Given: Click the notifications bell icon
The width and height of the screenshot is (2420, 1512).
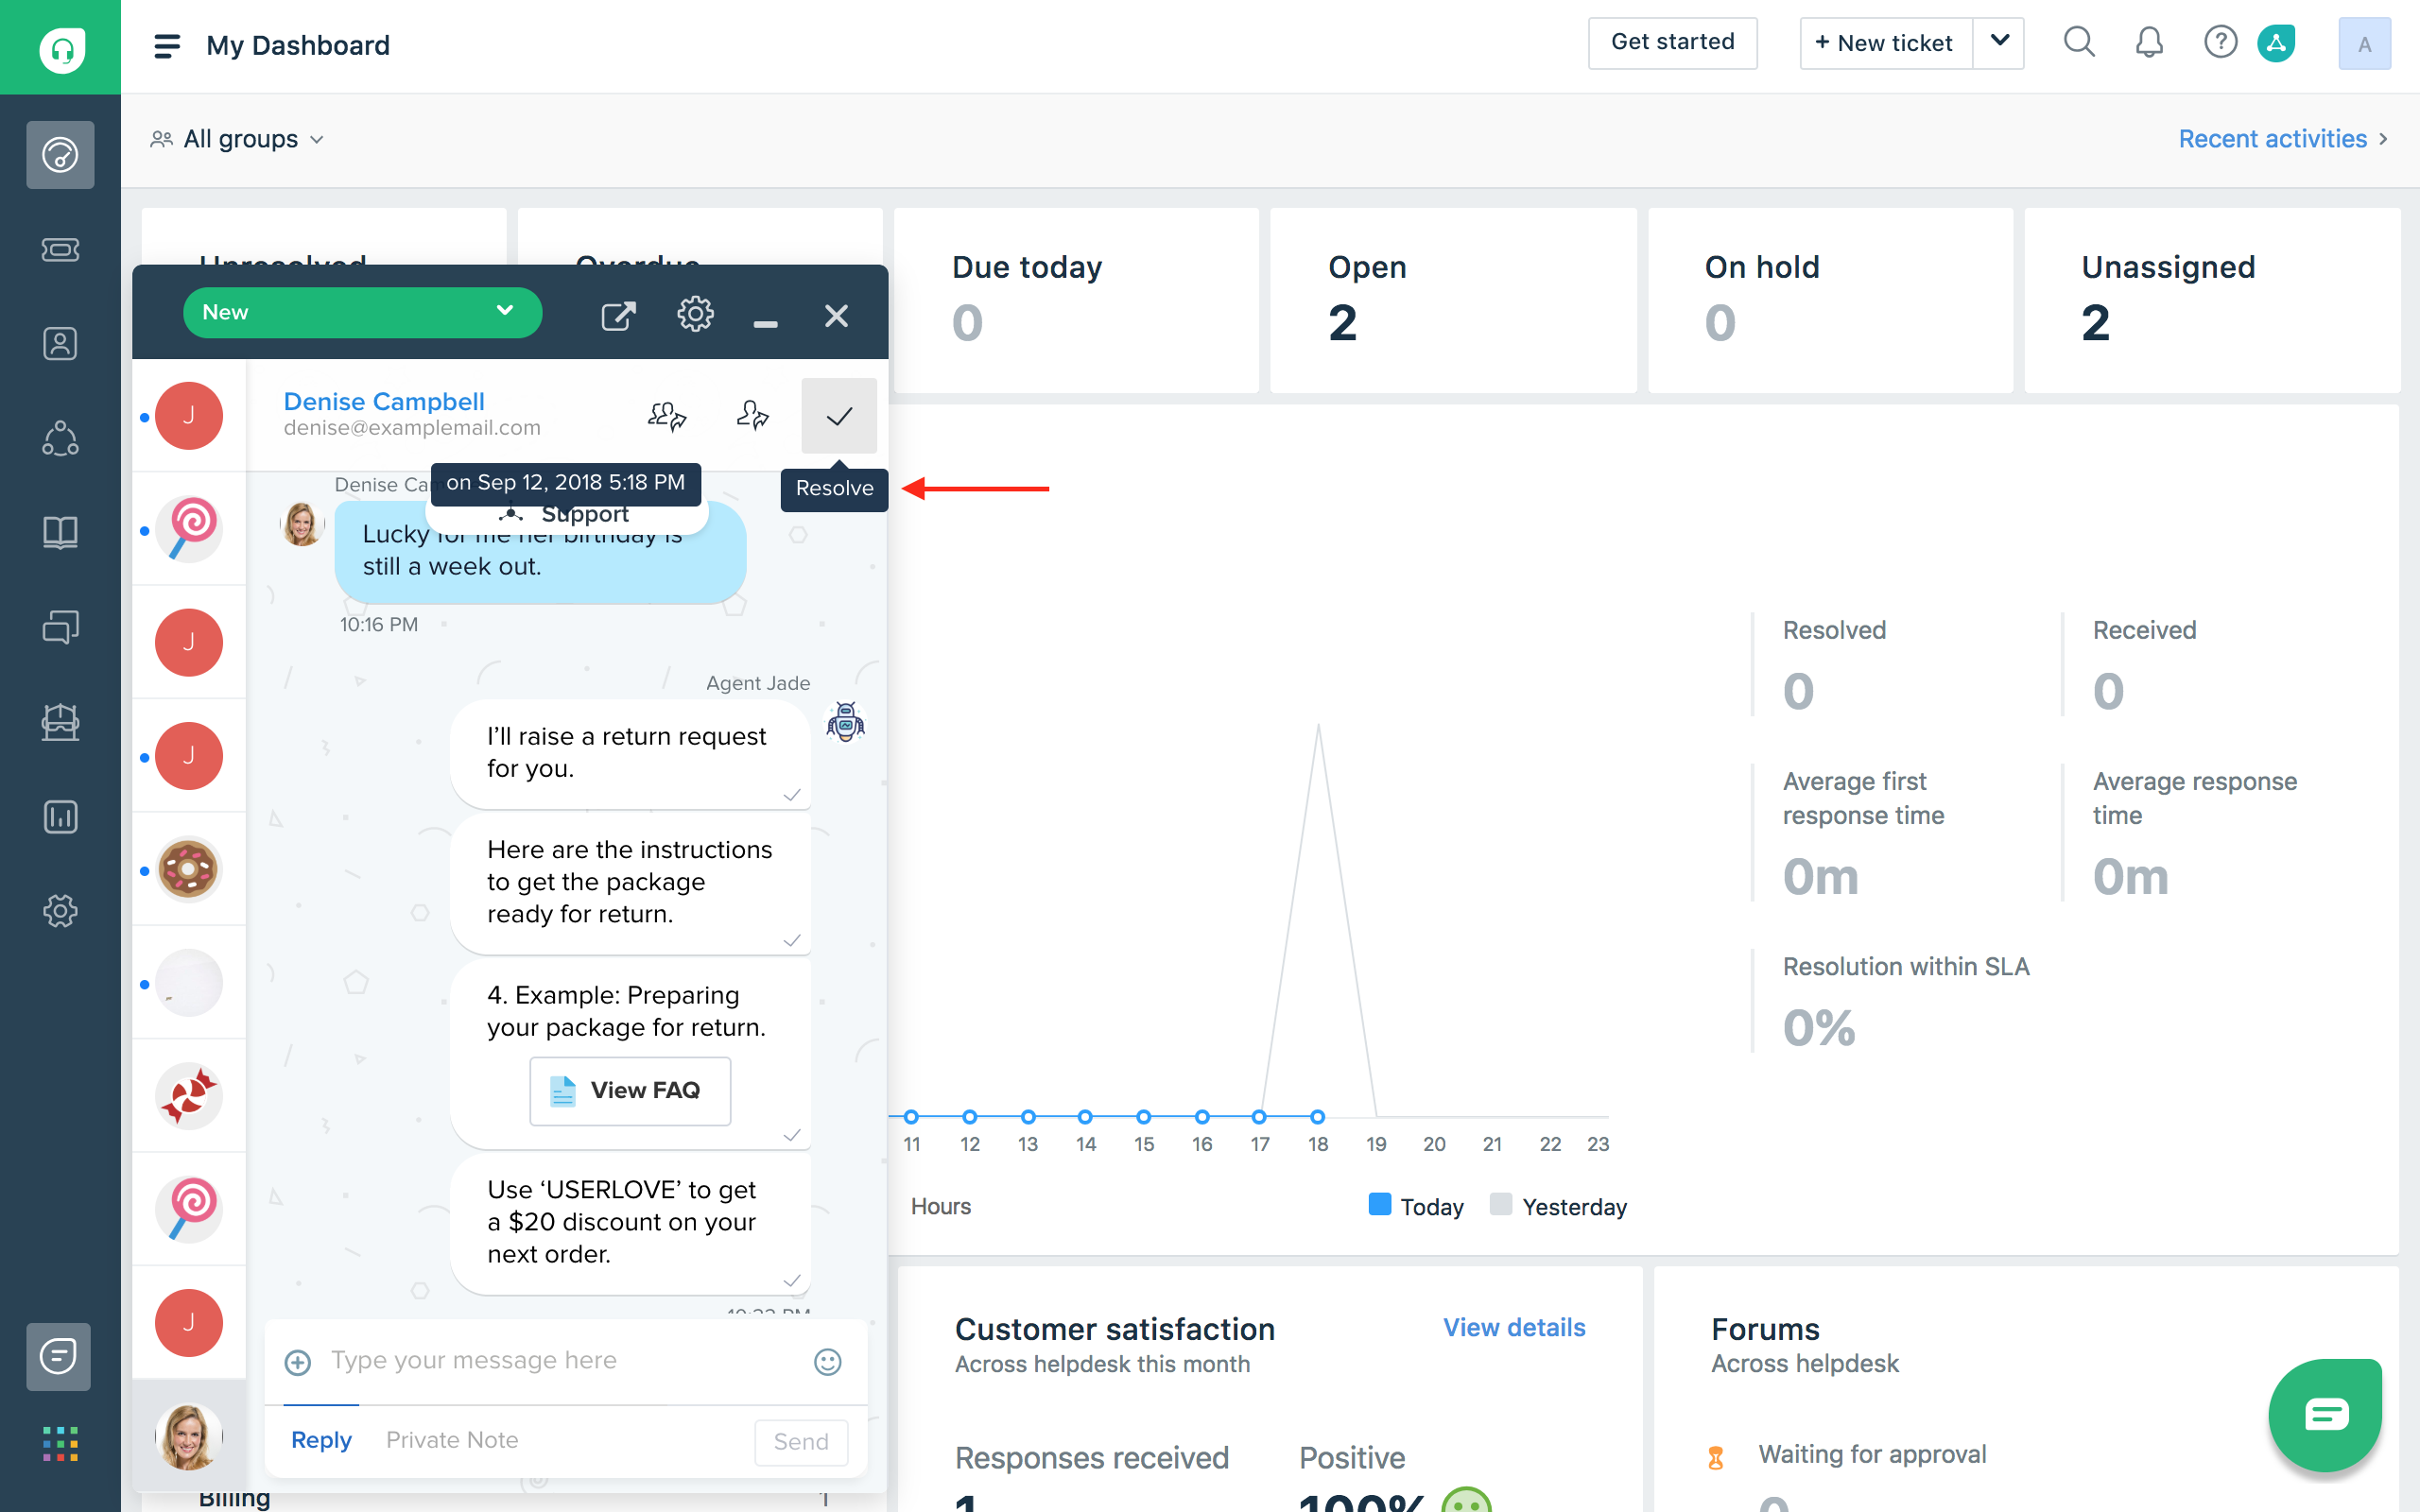Looking at the screenshot, I should (x=2149, y=43).
